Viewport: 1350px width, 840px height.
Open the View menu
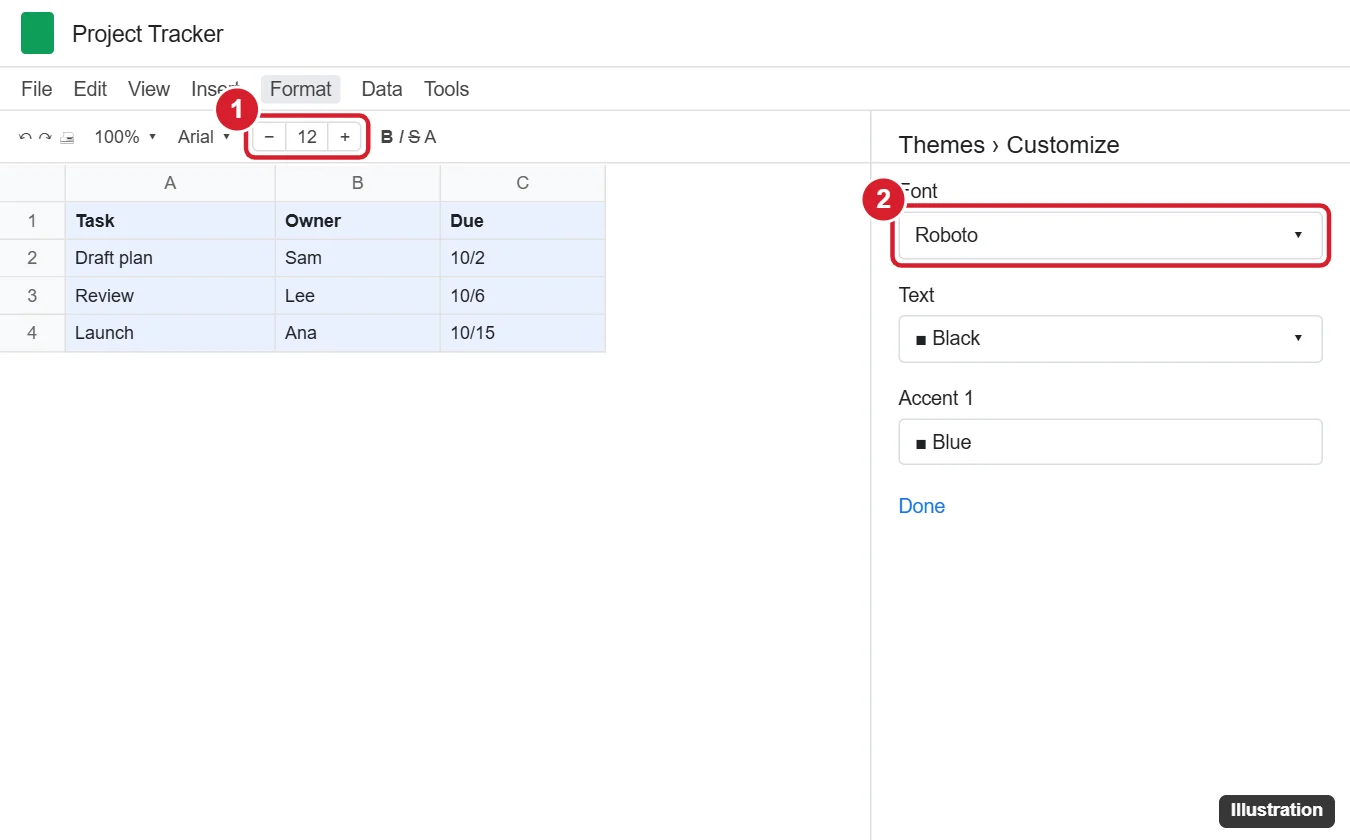point(149,89)
